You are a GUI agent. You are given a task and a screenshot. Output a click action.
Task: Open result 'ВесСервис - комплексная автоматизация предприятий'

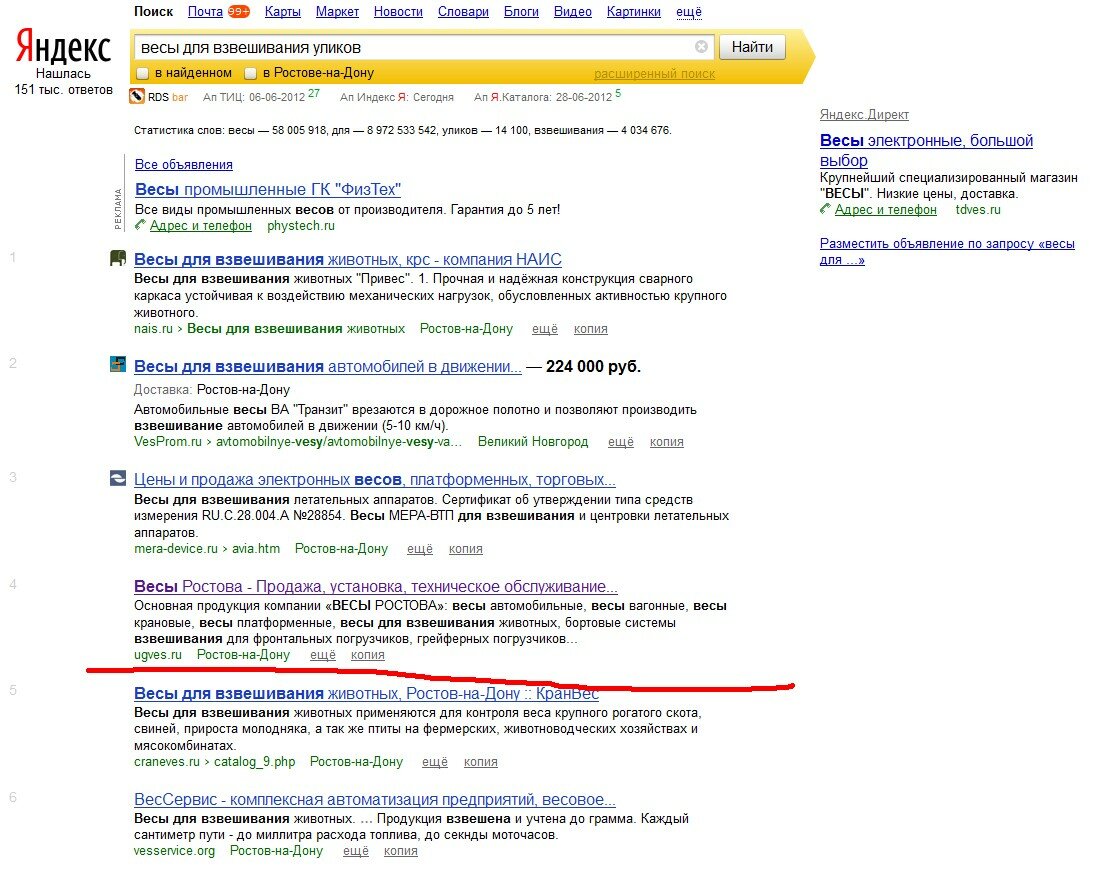(375, 799)
